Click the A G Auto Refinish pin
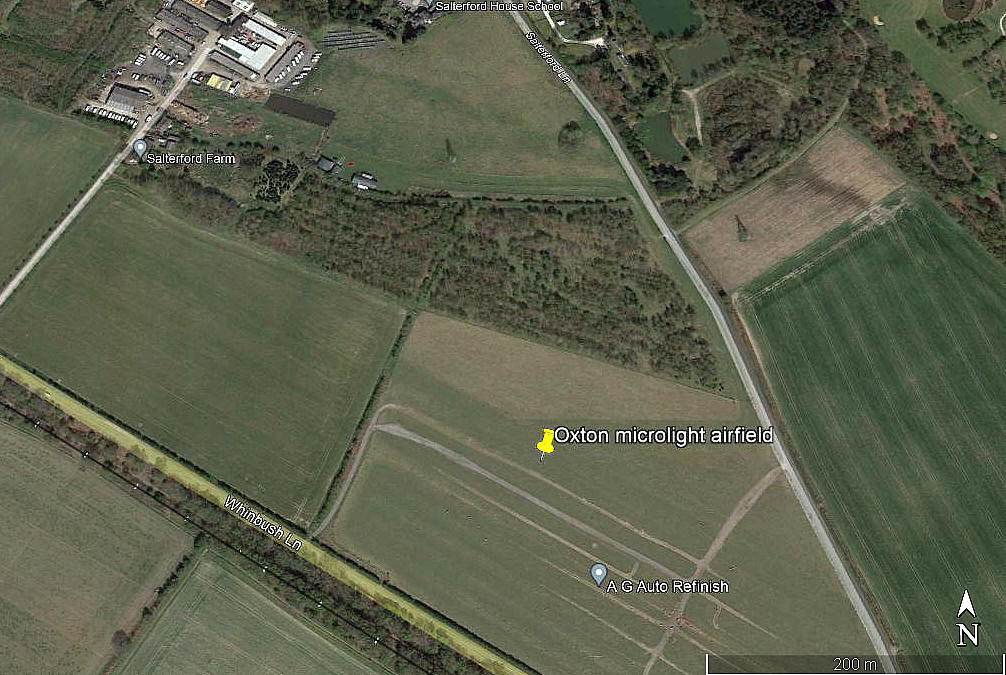1006x675 pixels. 598,574
